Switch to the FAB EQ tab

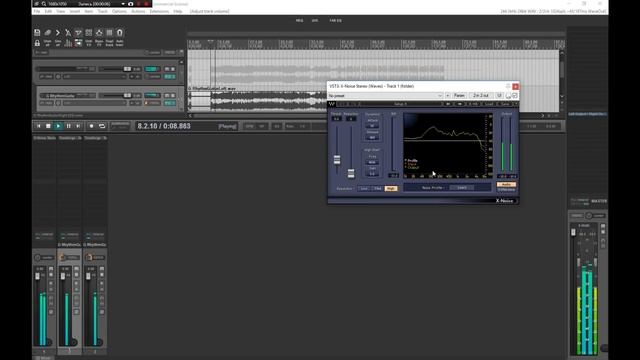click(336, 20)
